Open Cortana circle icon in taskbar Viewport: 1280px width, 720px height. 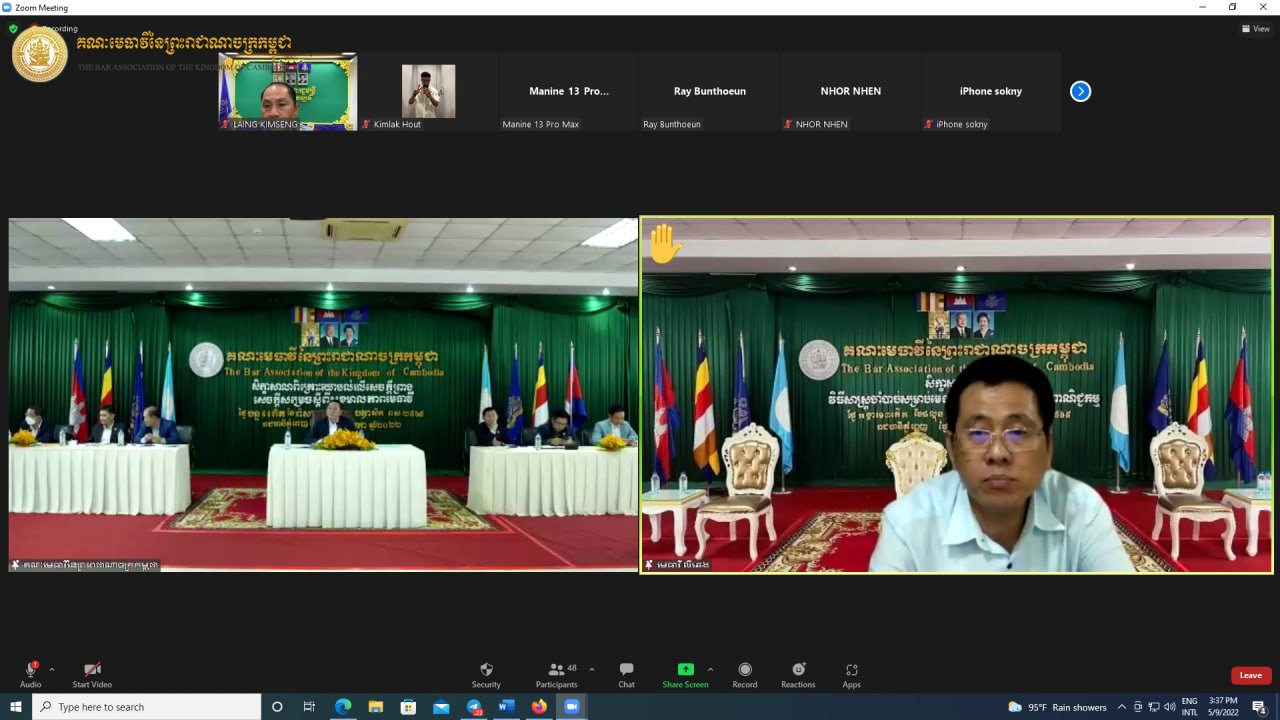pyautogui.click(x=277, y=707)
